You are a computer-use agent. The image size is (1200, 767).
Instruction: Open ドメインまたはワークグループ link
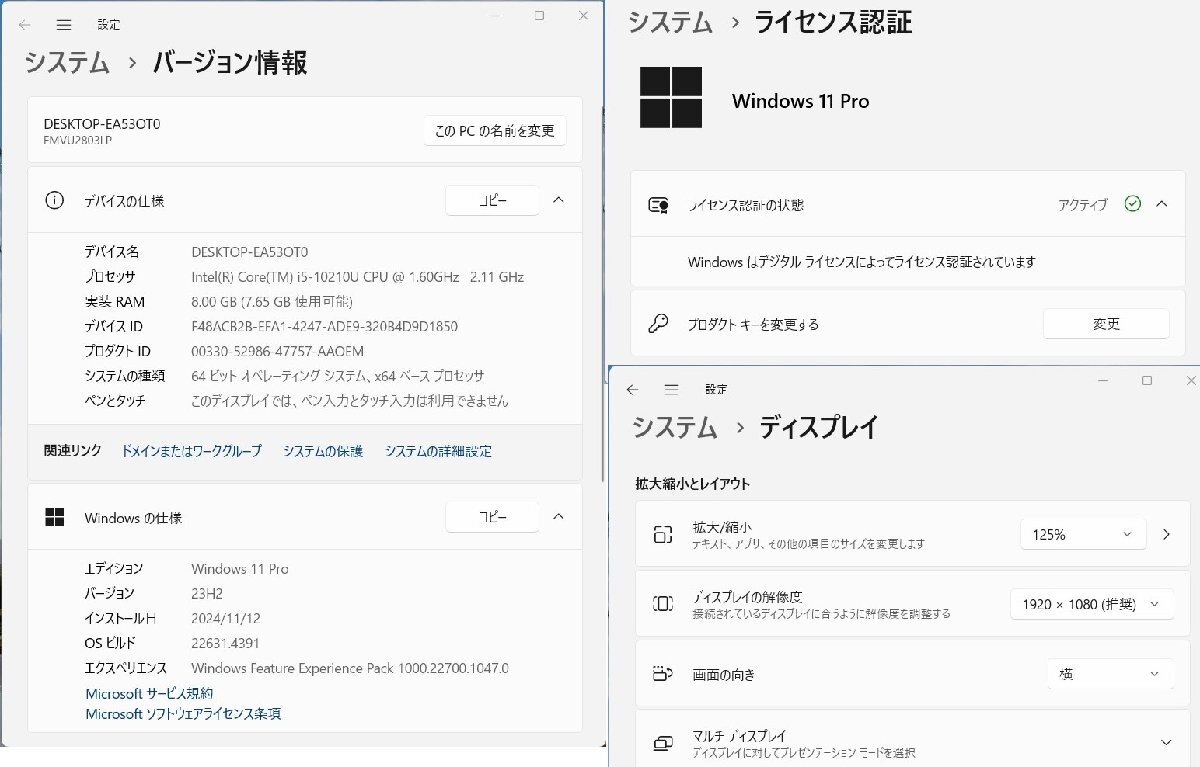pos(192,451)
